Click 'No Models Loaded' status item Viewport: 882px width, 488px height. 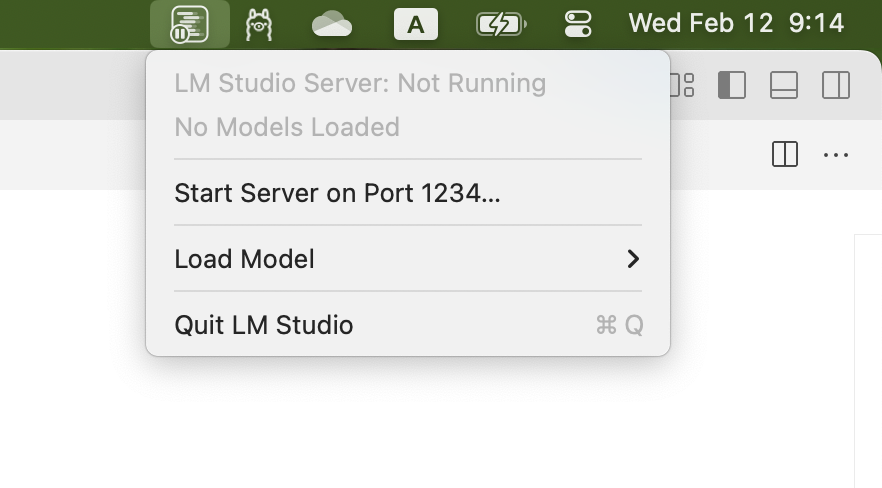point(287,127)
